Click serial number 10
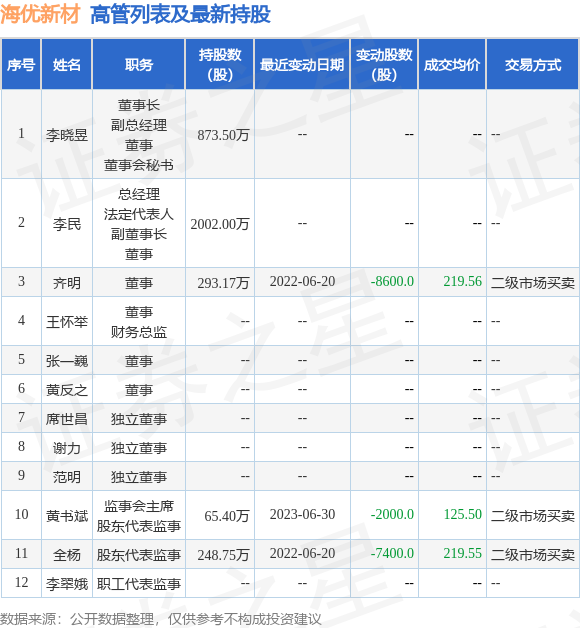 [21, 514]
